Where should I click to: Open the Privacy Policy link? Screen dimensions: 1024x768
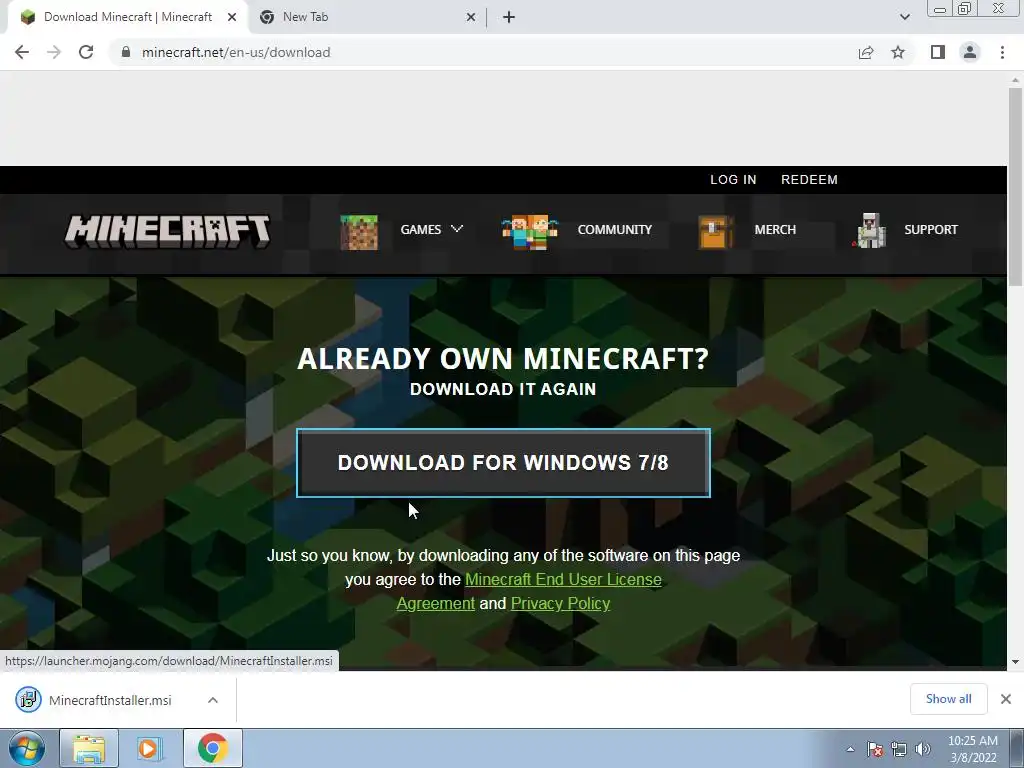[560, 603]
